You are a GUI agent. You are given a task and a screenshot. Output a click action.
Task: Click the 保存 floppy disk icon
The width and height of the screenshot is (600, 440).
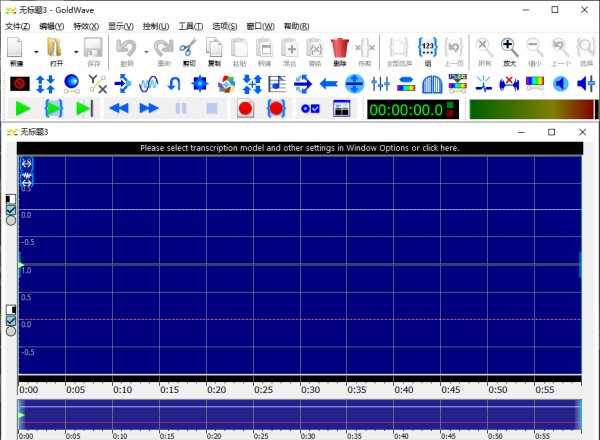point(93,48)
